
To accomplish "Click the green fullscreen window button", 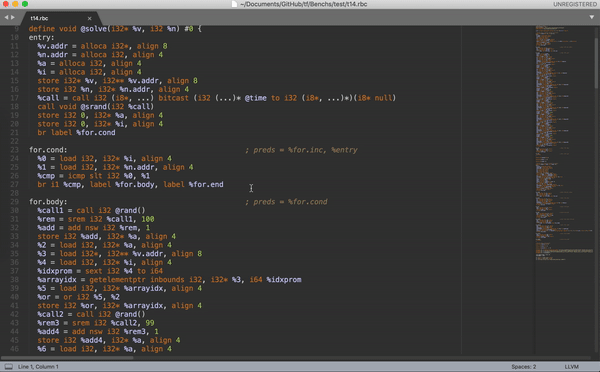I will point(25,4).
